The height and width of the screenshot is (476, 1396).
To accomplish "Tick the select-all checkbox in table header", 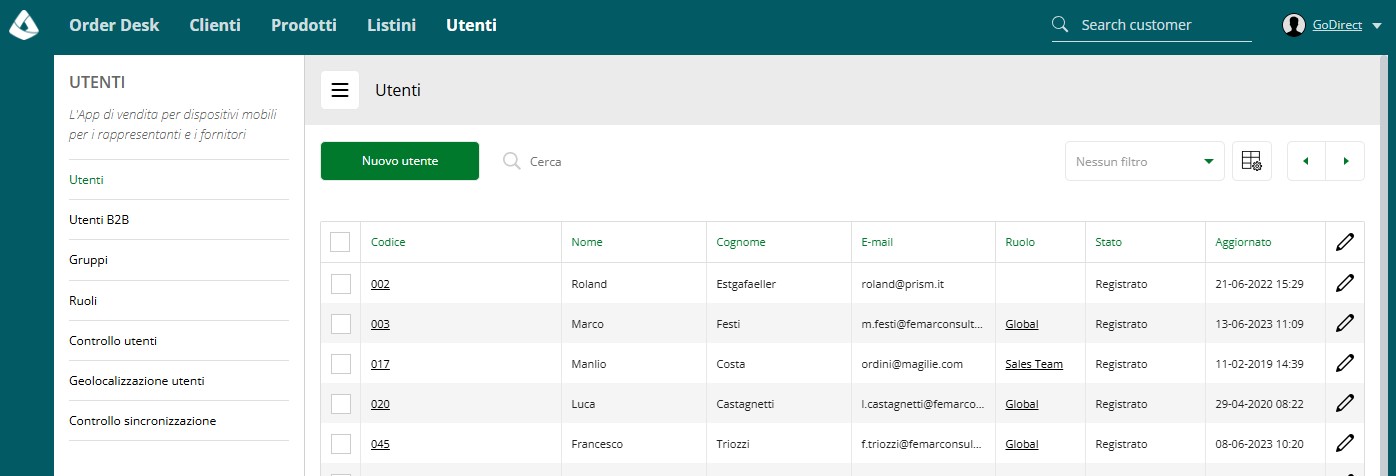I will click(340, 242).
